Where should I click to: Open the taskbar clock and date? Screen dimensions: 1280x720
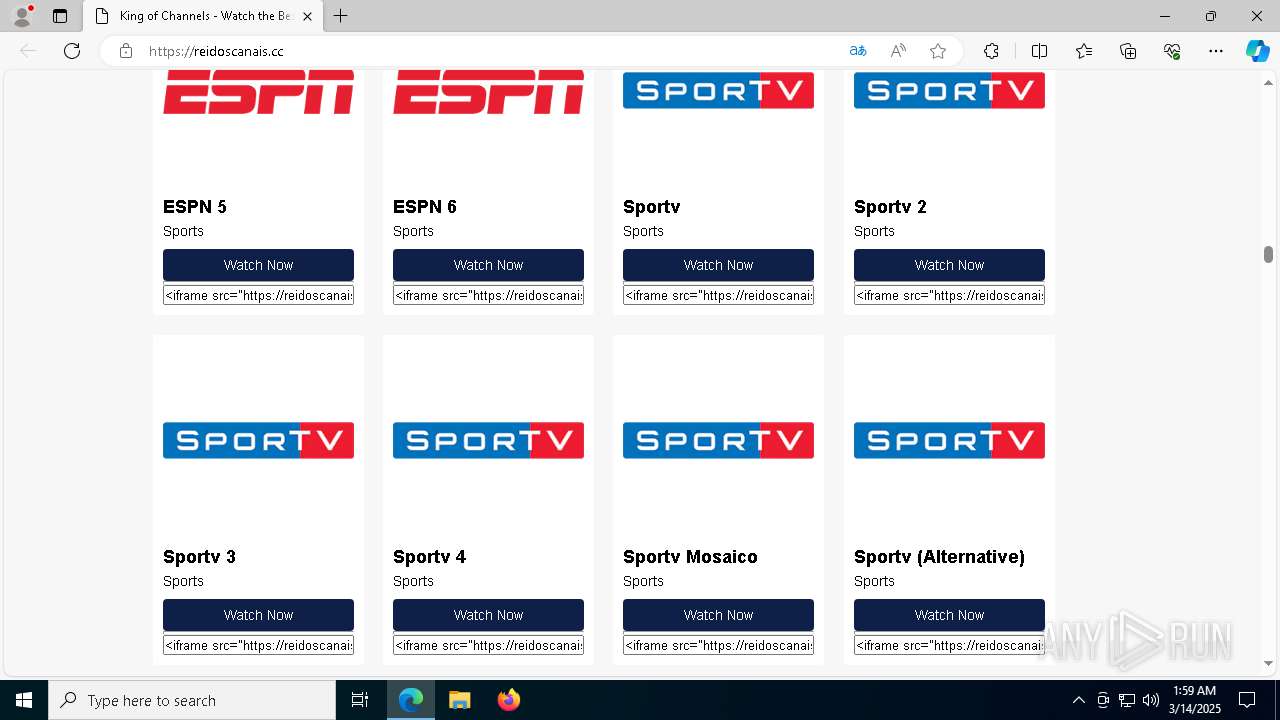point(1194,700)
